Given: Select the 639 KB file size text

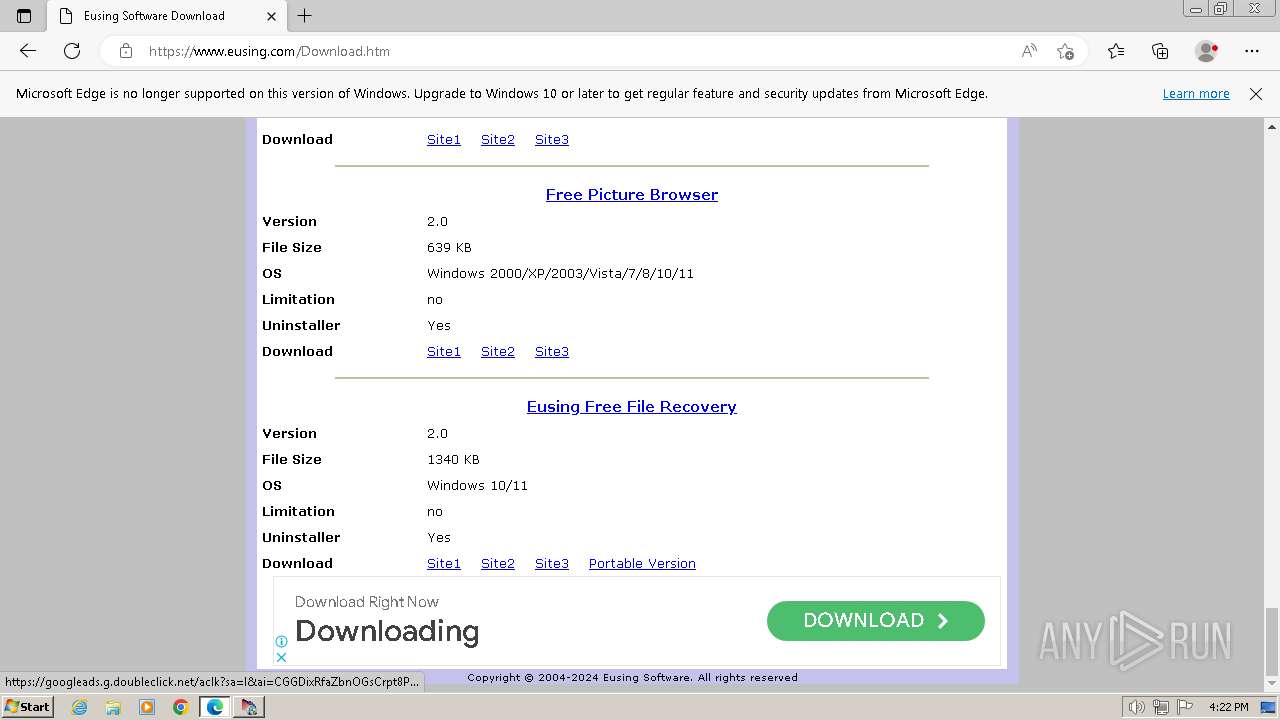Looking at the screenshot, I should click(x=449, y=248).
